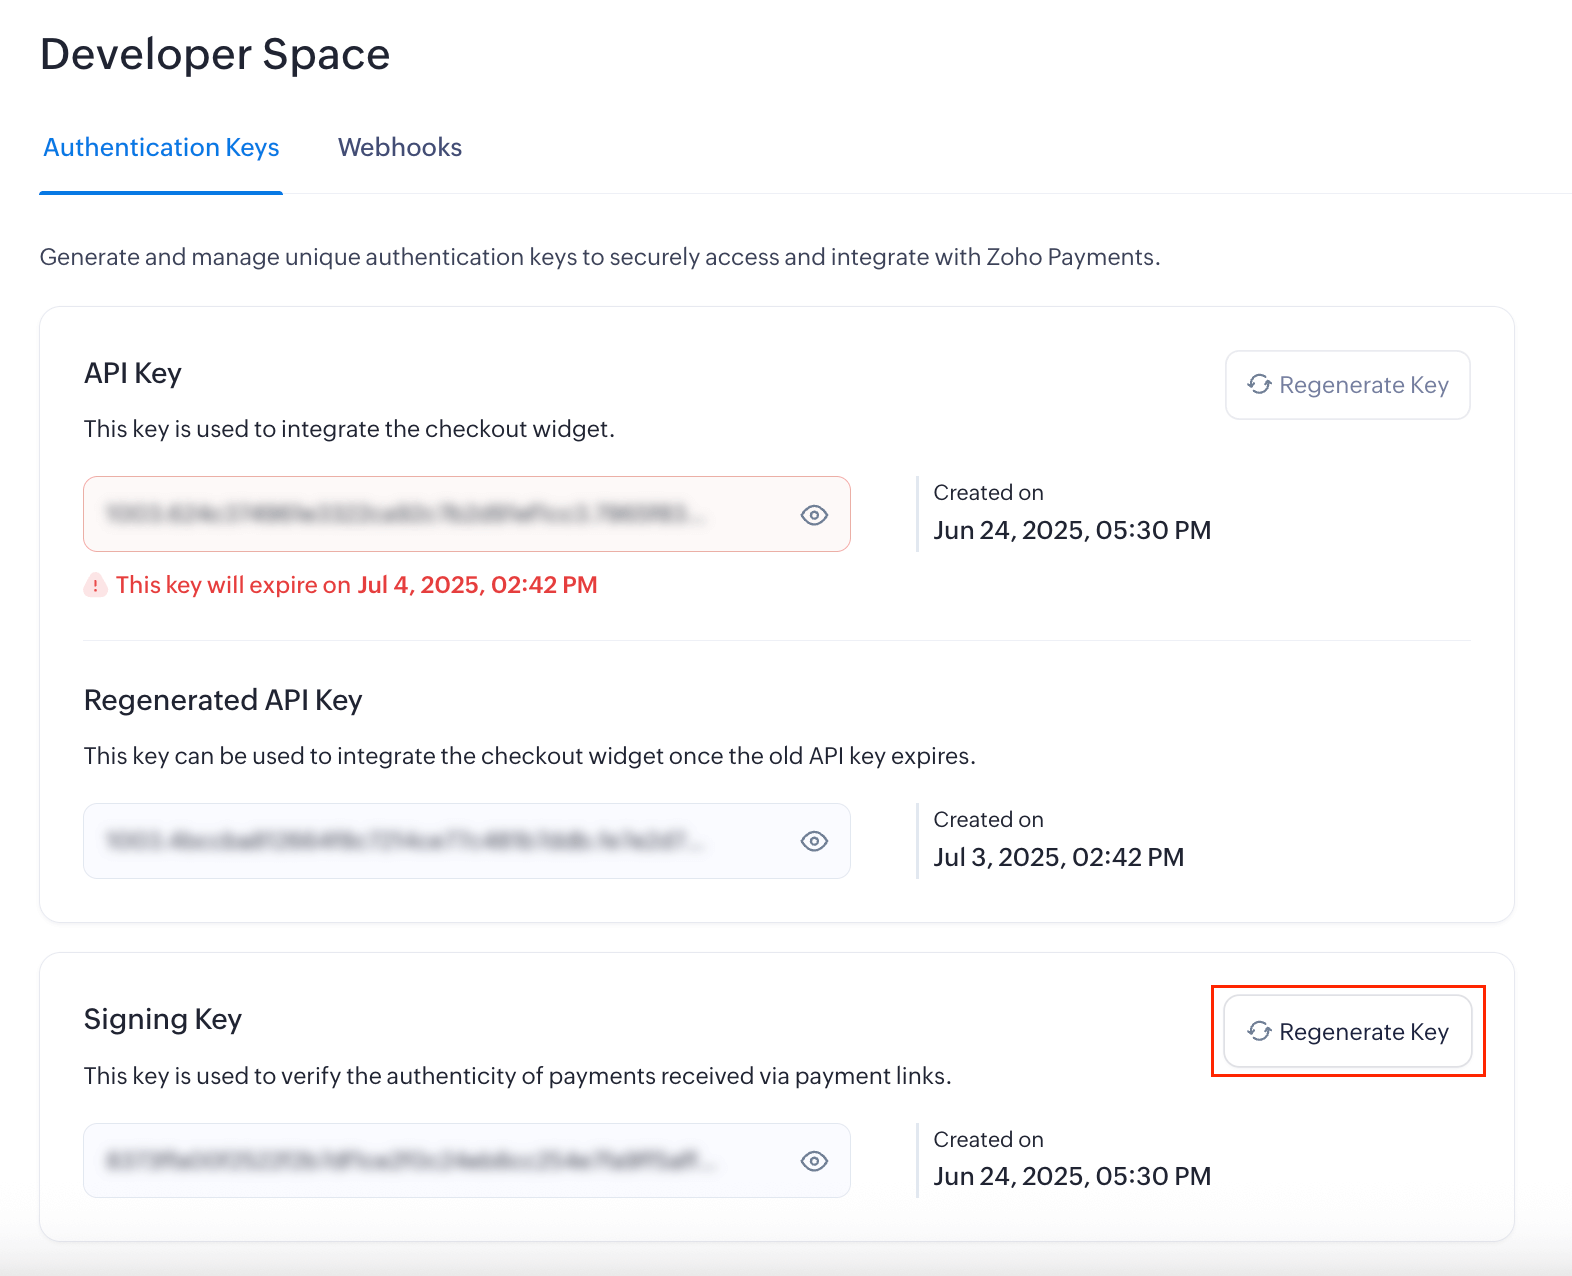Image resolution: width=1572 pixels, height=1276 pixels.
Task: Select the Authentication Keys tab
Action: [x=161, y=148]
